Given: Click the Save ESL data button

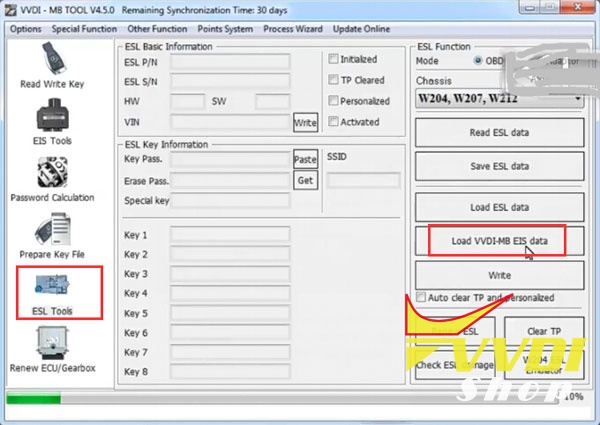Looking at the screenshot, I should (499, 166).
